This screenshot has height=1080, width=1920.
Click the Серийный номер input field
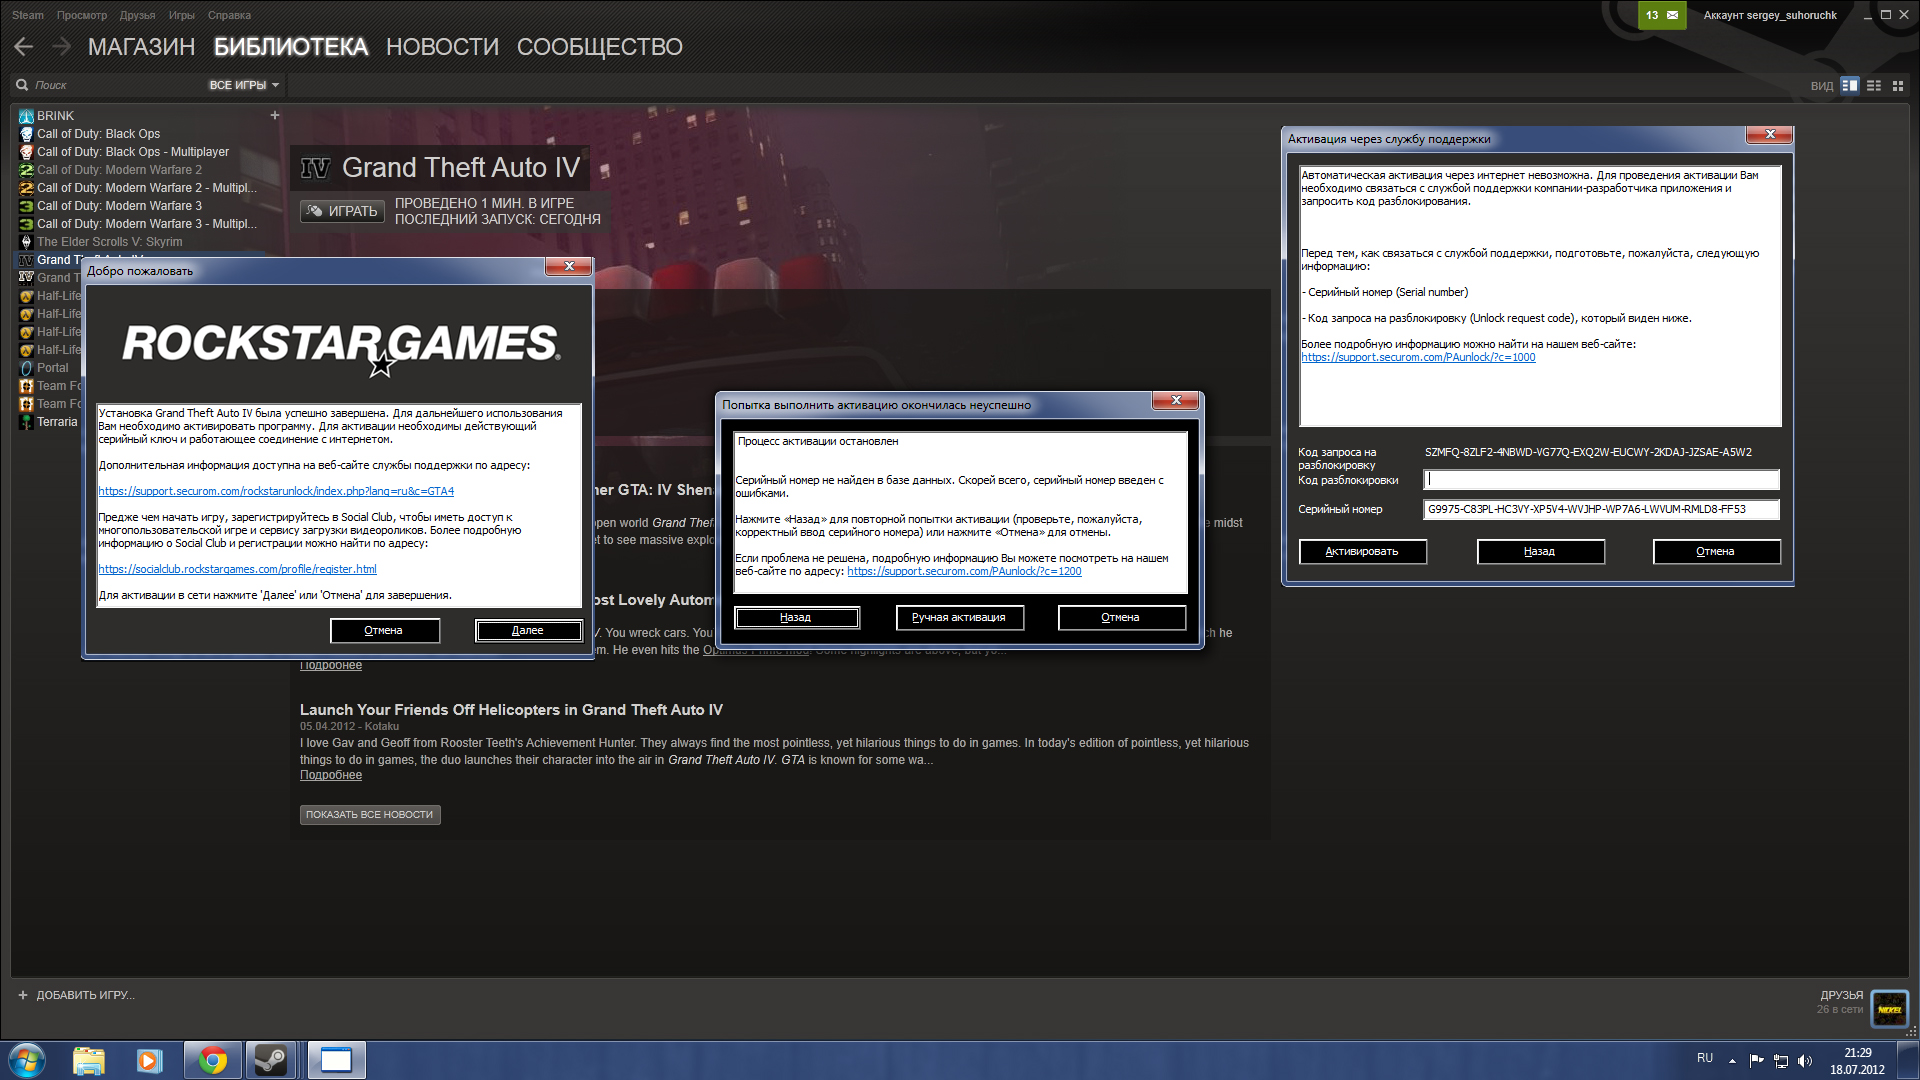[1601, 510]
